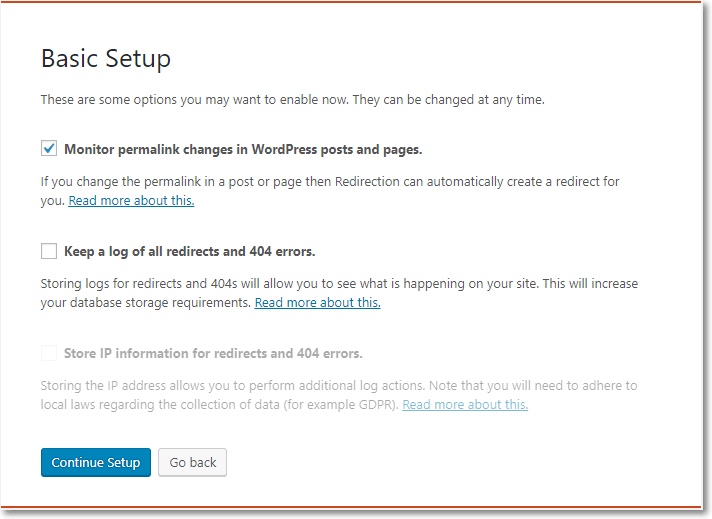Enable the Keep a log checkbox
The width and height of the screenshot is (712, 519).
click(x=49, y=251)
